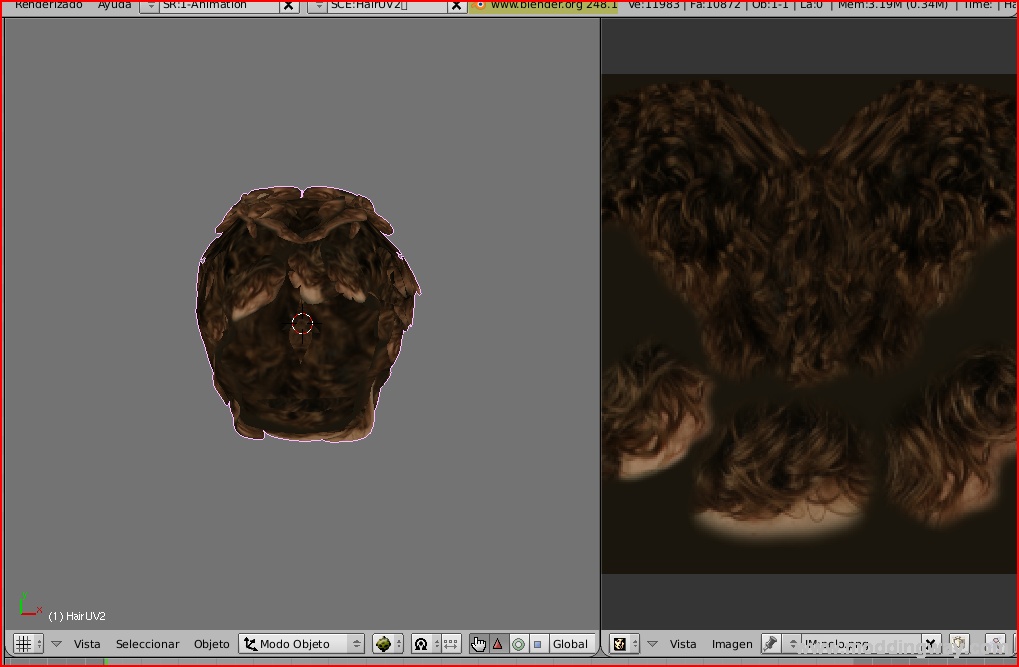Open the Objeto menu
This screenshot has width=1019, height=667.
(211, 644)
